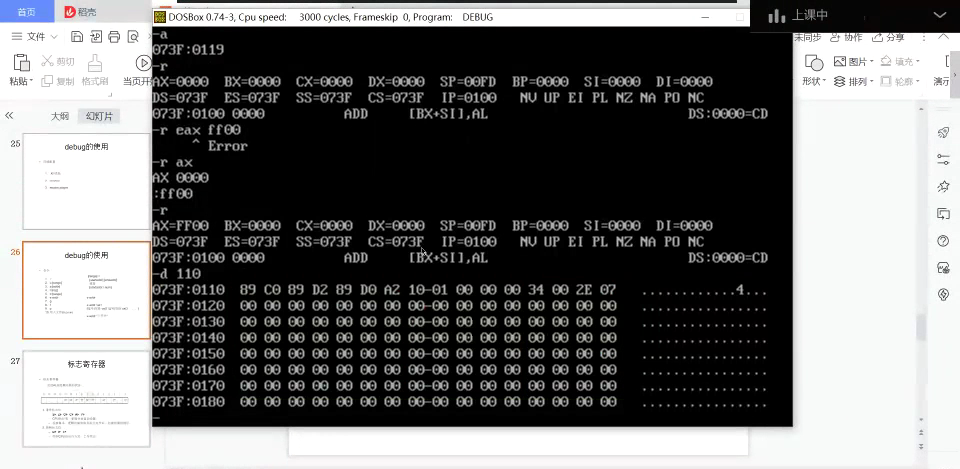Click the Print icon in WPS toolbar
Image resolution: width=960 pixels, height=469 pixels.
pyautogui.click(x=114, y=37)
